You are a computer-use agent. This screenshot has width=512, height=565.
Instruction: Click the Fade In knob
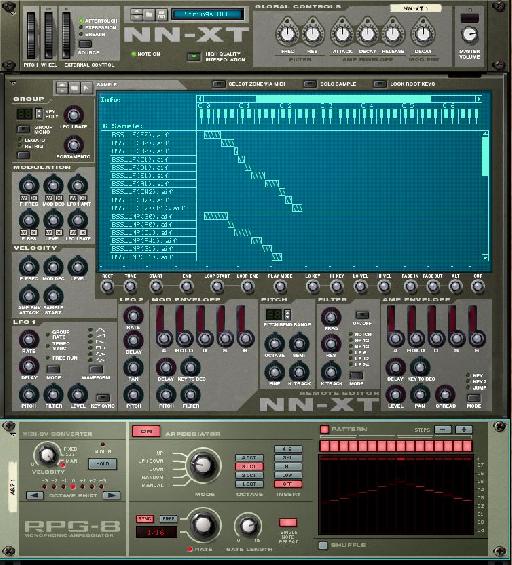click(x=410, y=286)
